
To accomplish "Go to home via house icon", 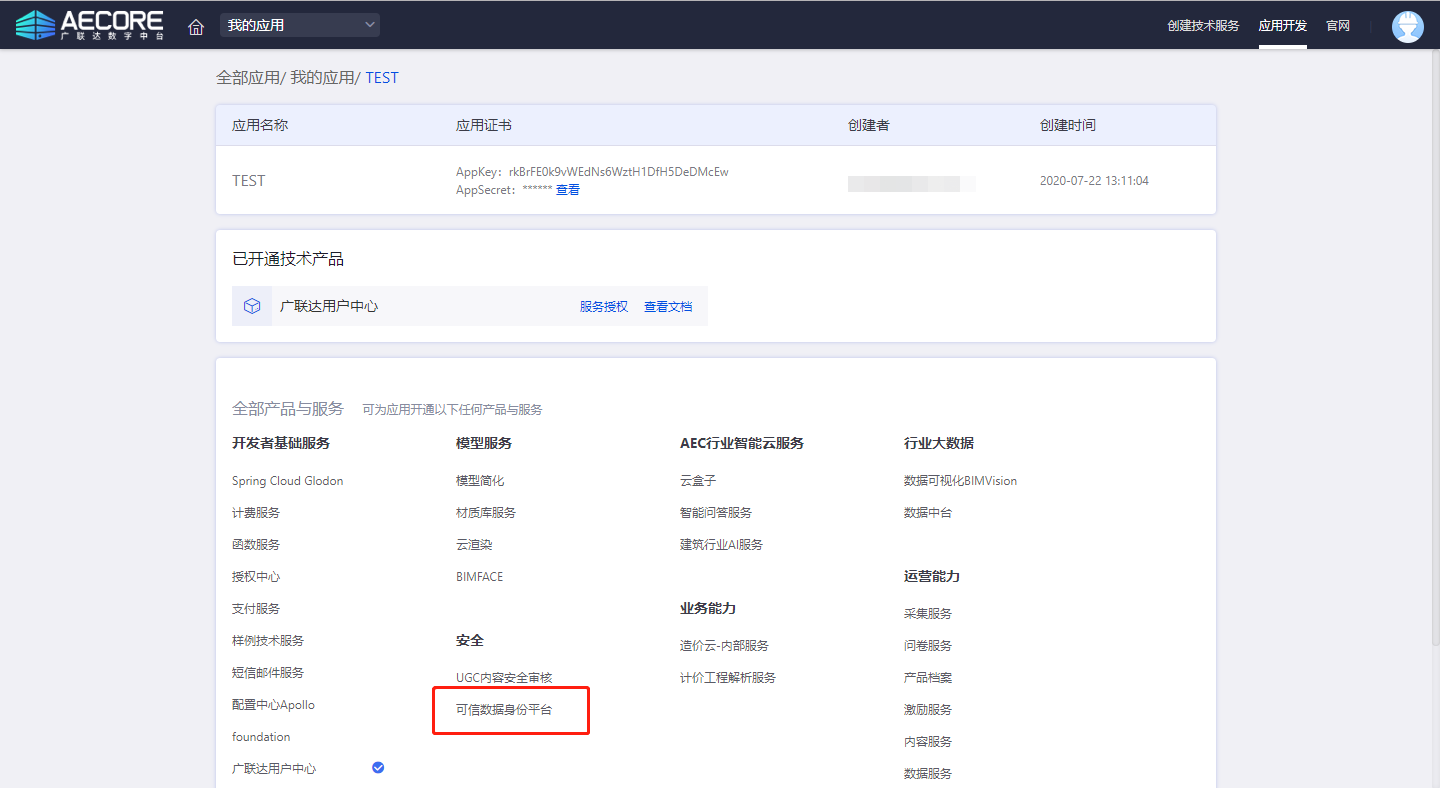I will [x=196, y=26].
